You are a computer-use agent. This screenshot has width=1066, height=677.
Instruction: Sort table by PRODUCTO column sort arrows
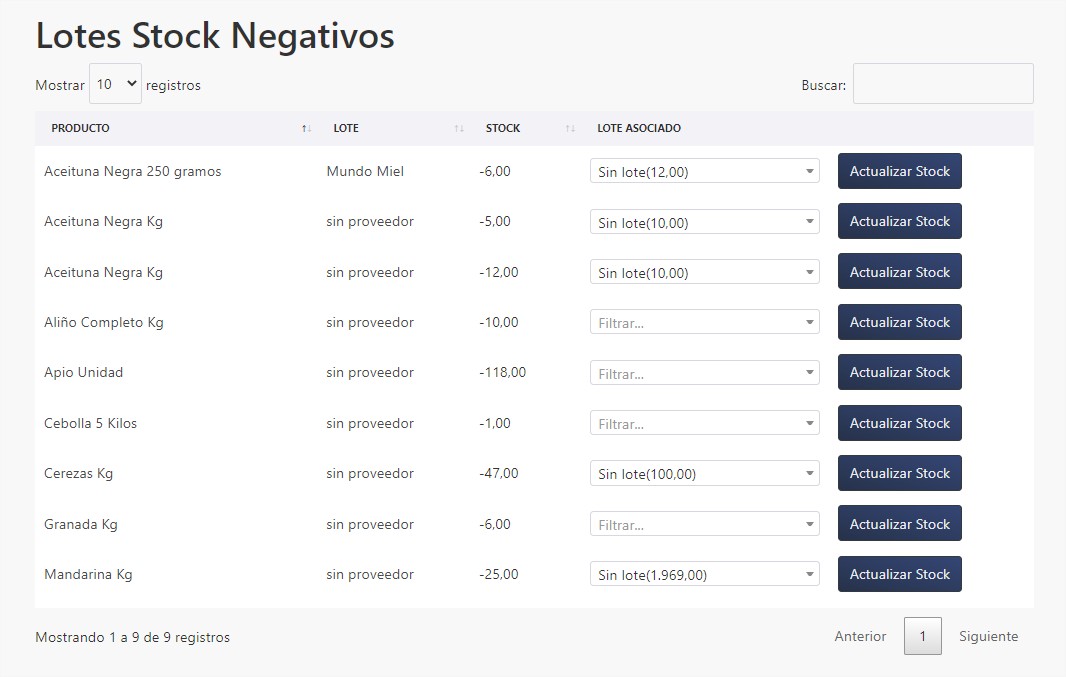point(307,128)
